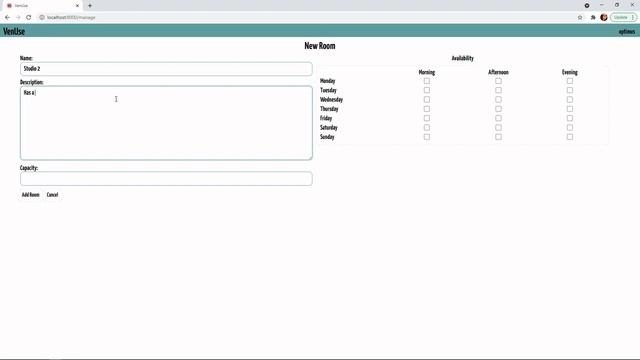Check Monday Evening availability
This screenshot has height=360, width=640.
[x=570, y=81]
